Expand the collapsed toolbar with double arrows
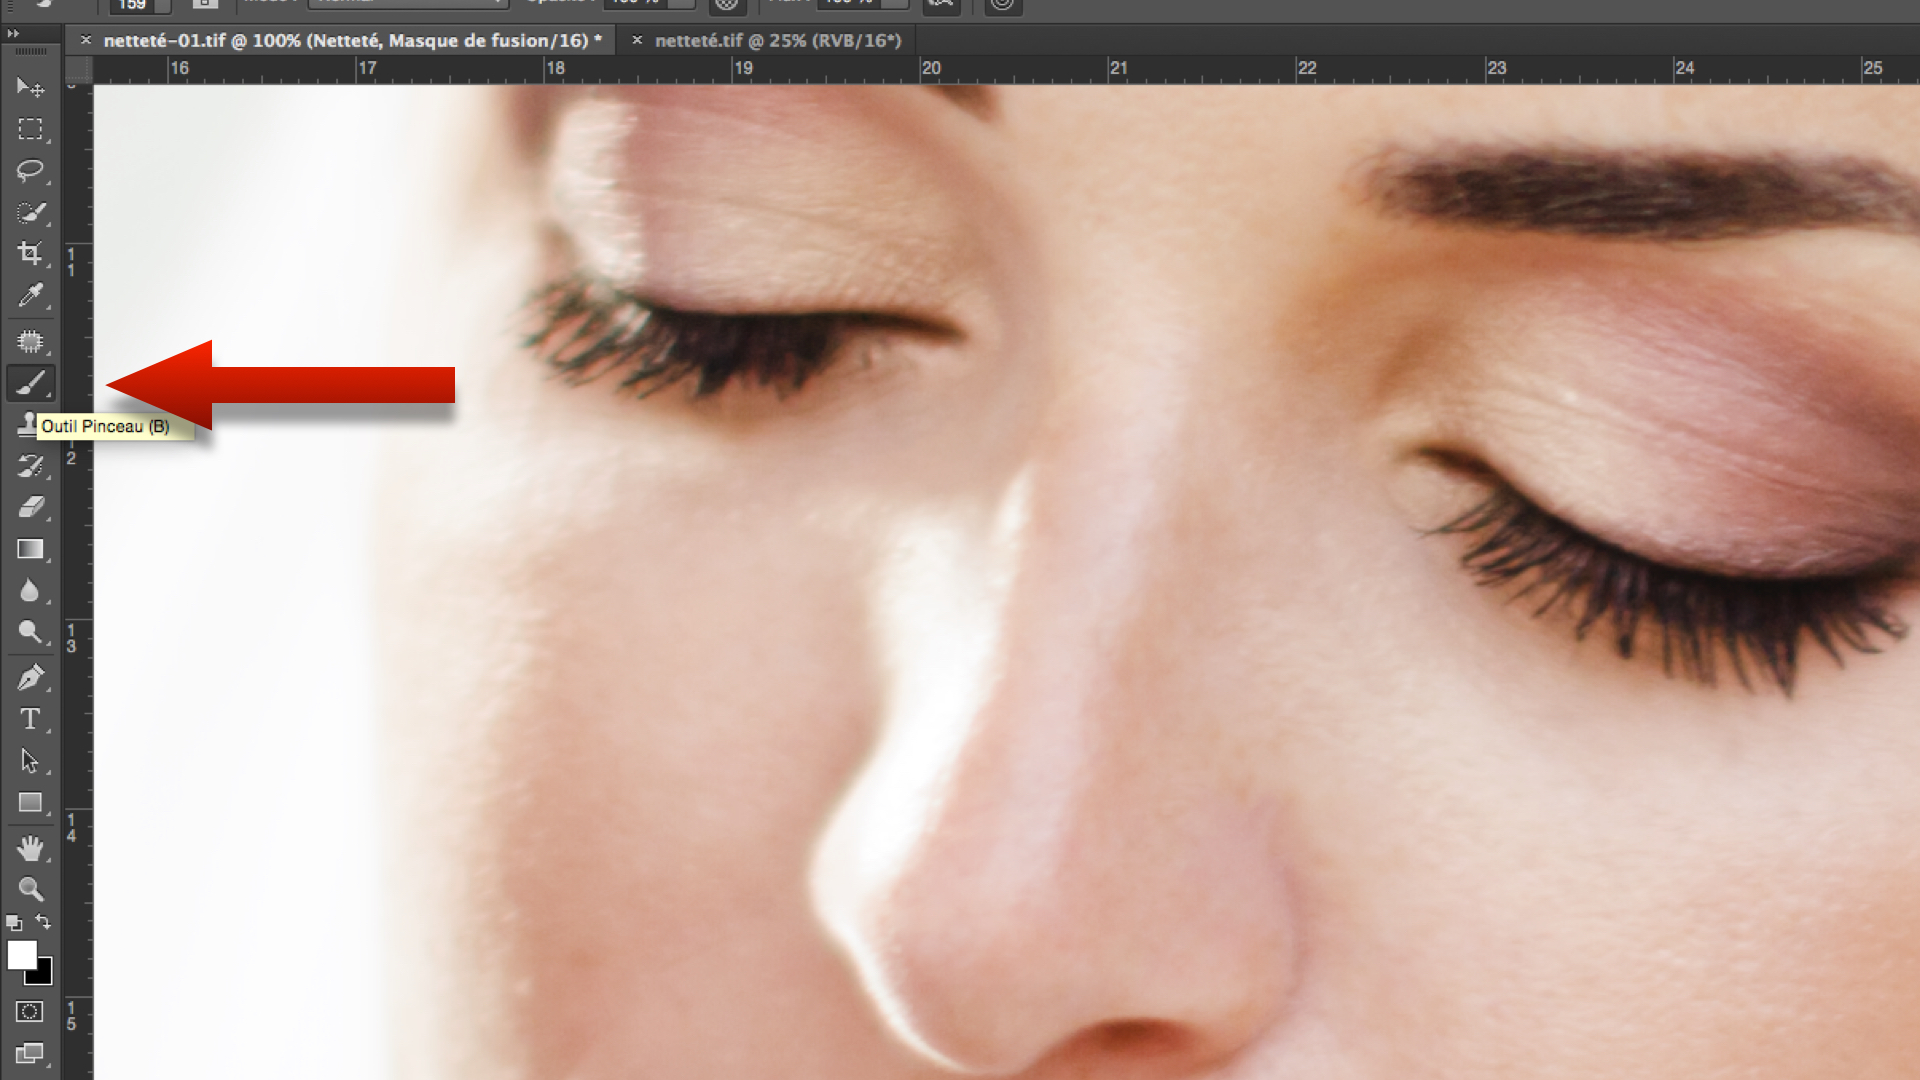Viewport: 1920px width, 1080px height. [13, 34]
